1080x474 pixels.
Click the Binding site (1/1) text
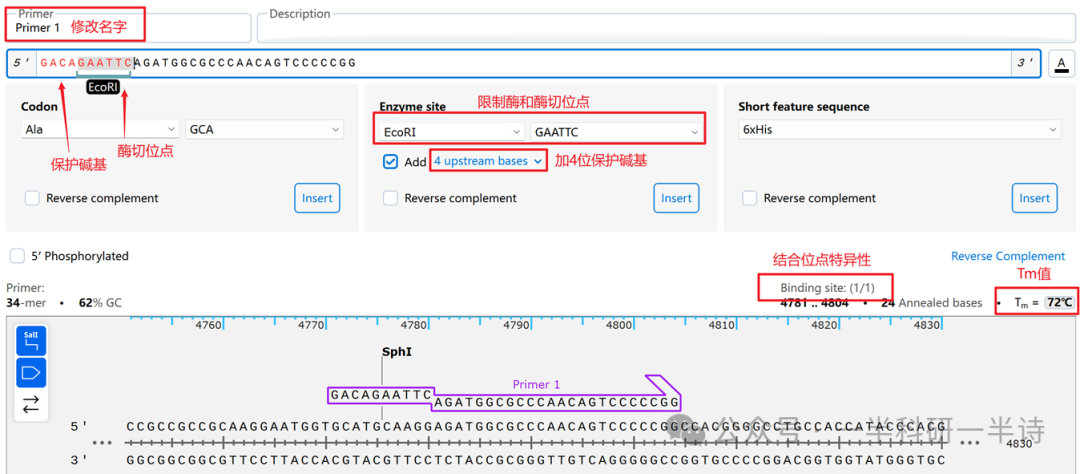[827, 287]
